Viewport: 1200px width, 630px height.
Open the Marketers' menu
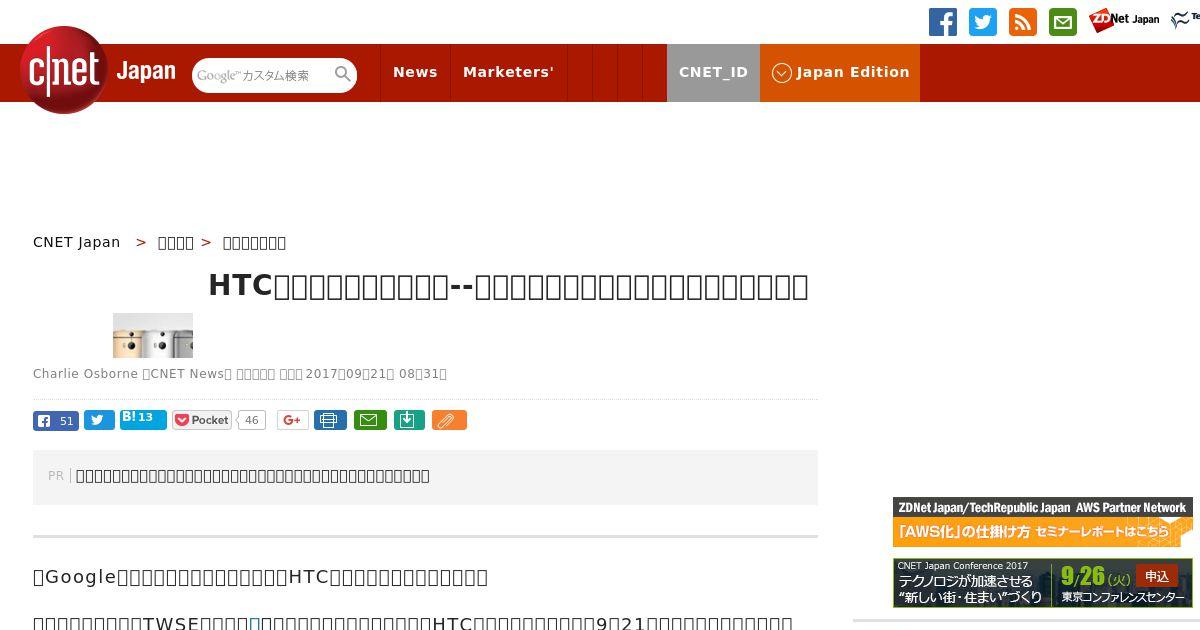pyautogui.click(x=508, y=73)
